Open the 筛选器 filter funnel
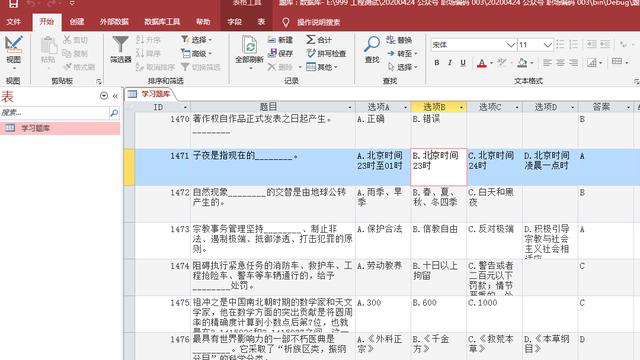640x360 pixels. 120,49
